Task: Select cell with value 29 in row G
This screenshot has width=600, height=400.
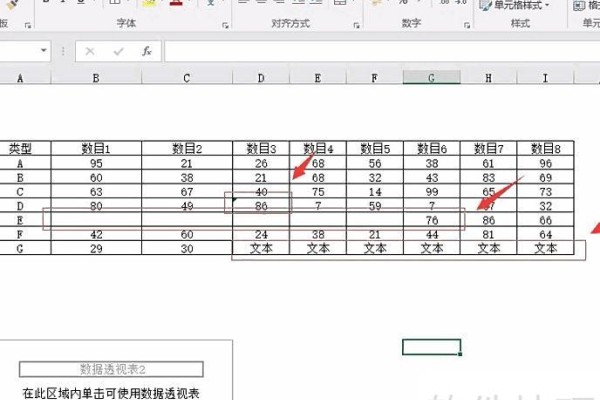Action: click(96, 248)
